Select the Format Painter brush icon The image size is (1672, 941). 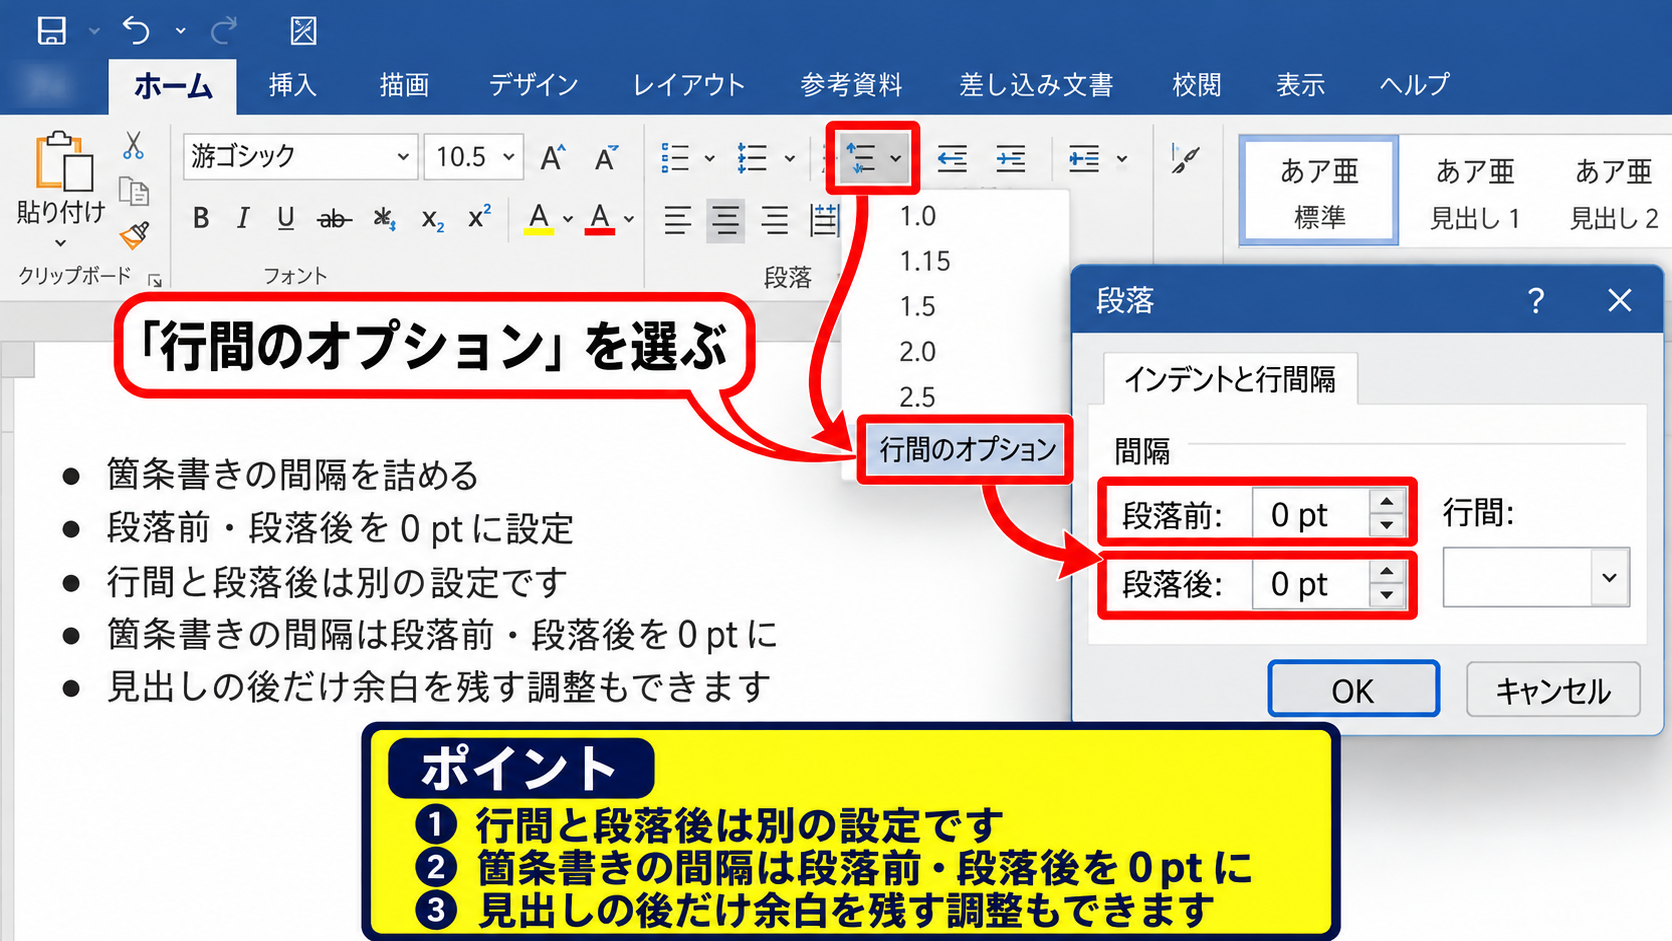[134, 234]
